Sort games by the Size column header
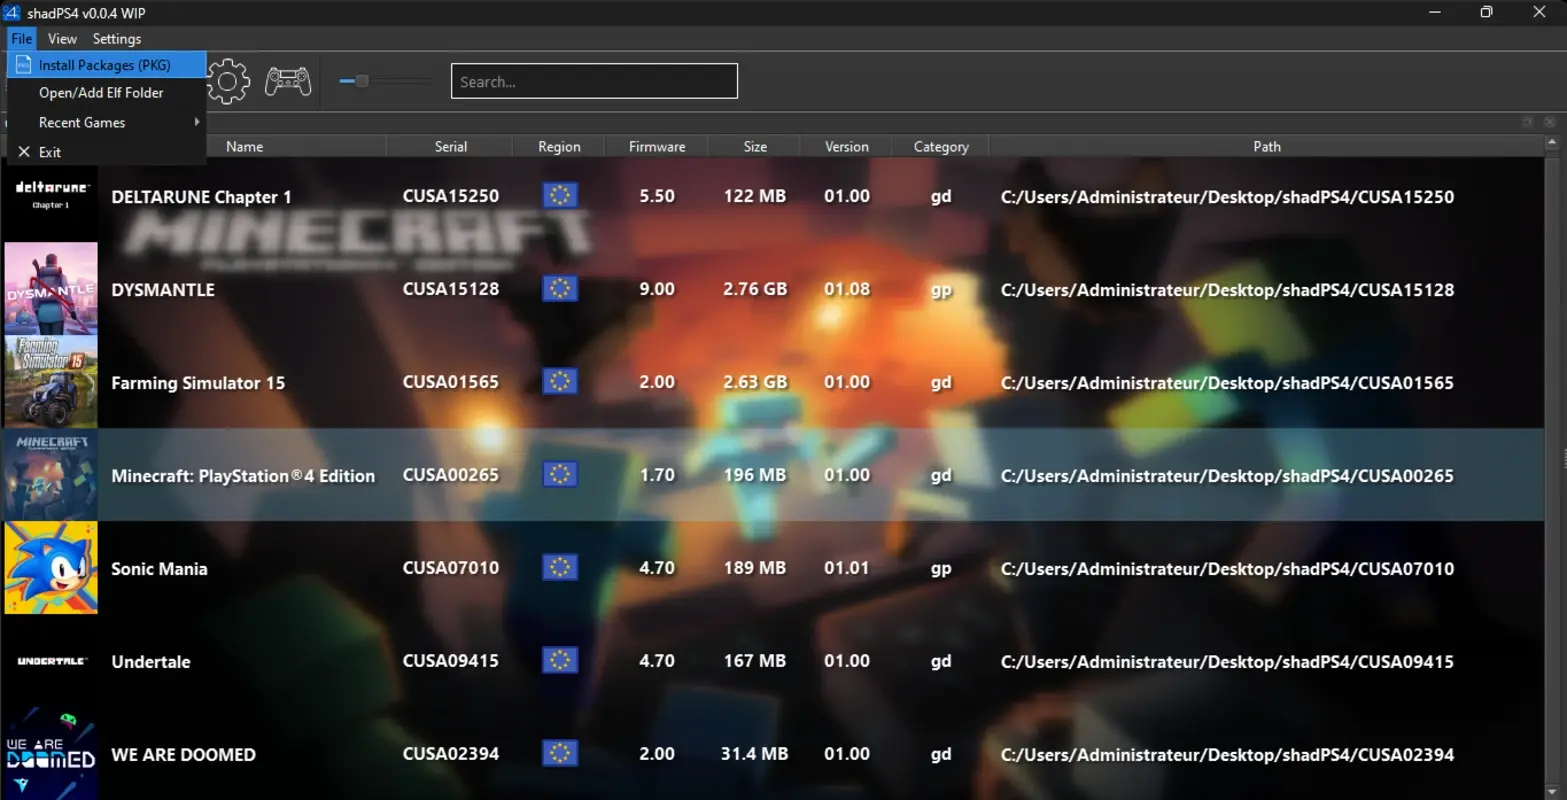 click(x=754, y=146)
